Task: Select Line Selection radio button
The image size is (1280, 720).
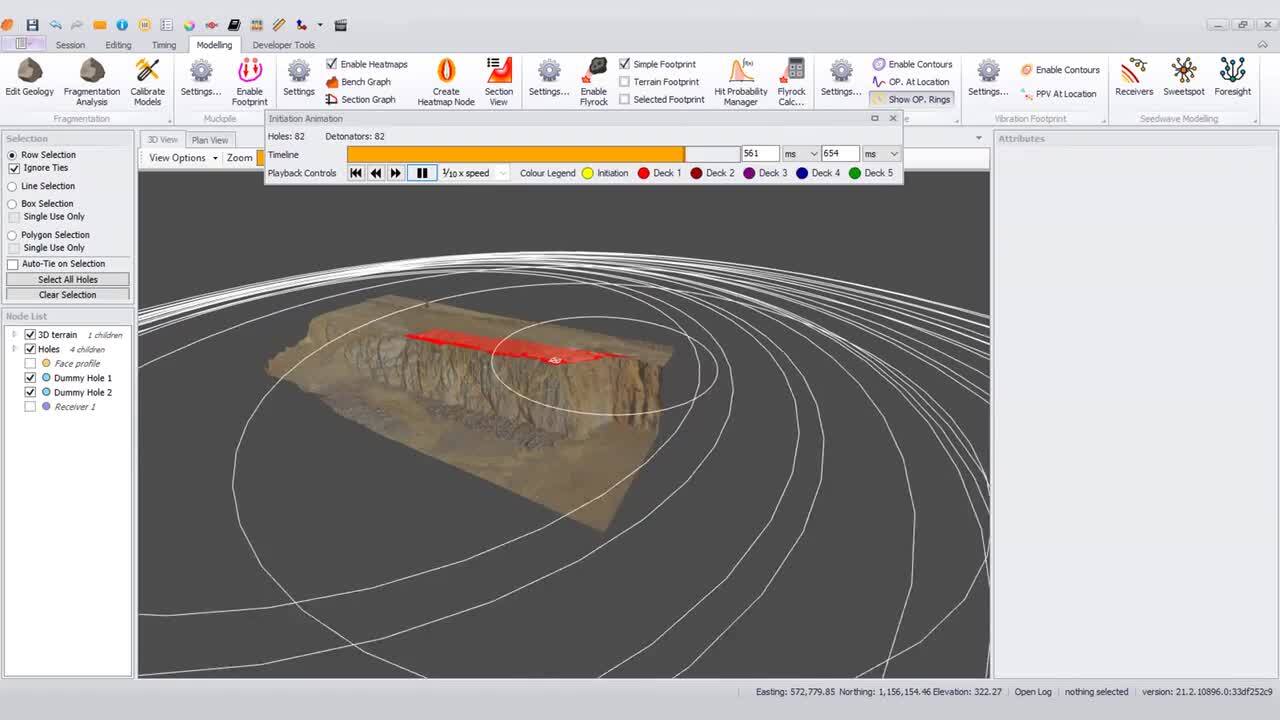Action: click(x=12, y=186)
